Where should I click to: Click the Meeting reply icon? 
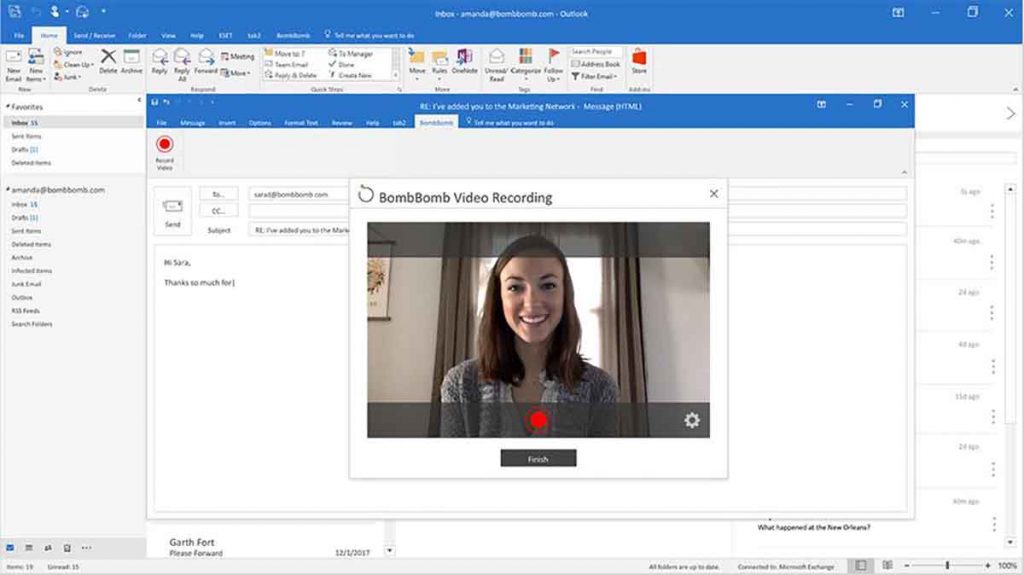pos(238,57)
